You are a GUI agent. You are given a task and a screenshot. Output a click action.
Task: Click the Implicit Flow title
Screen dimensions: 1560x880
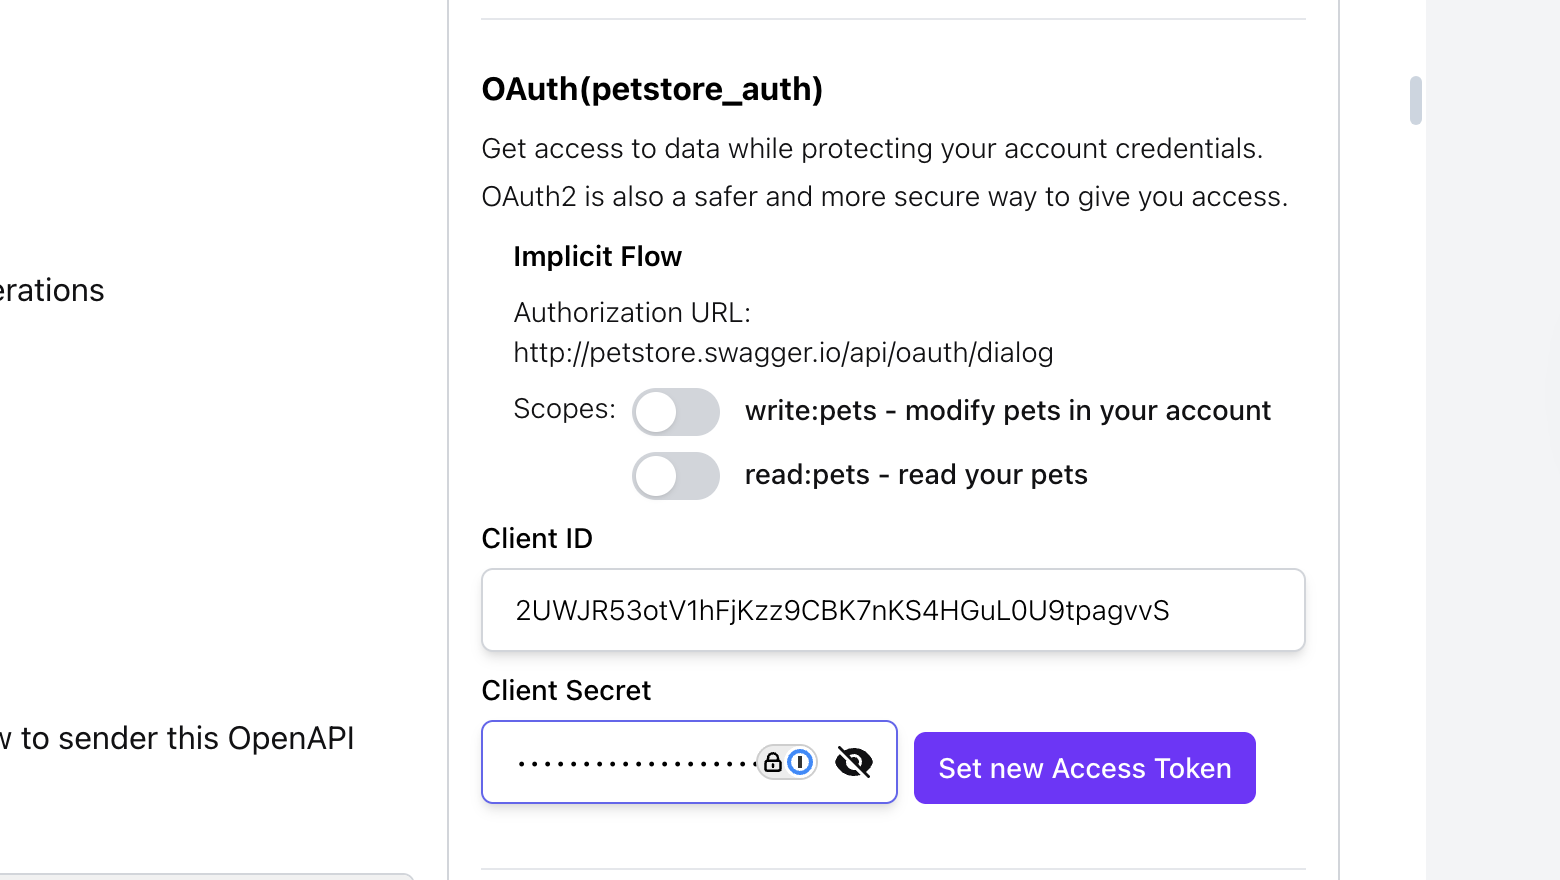click(x=597, y=257)
